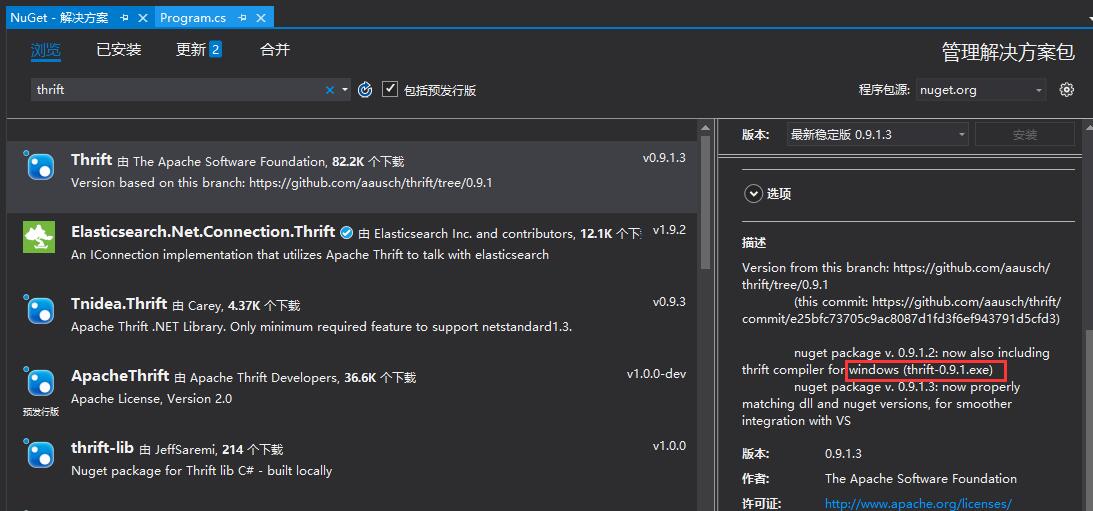Image resolution: width=1093 pixels, height=511 pixels.
Task: Clear the thrift search text
Action: [x=330, y=90]
